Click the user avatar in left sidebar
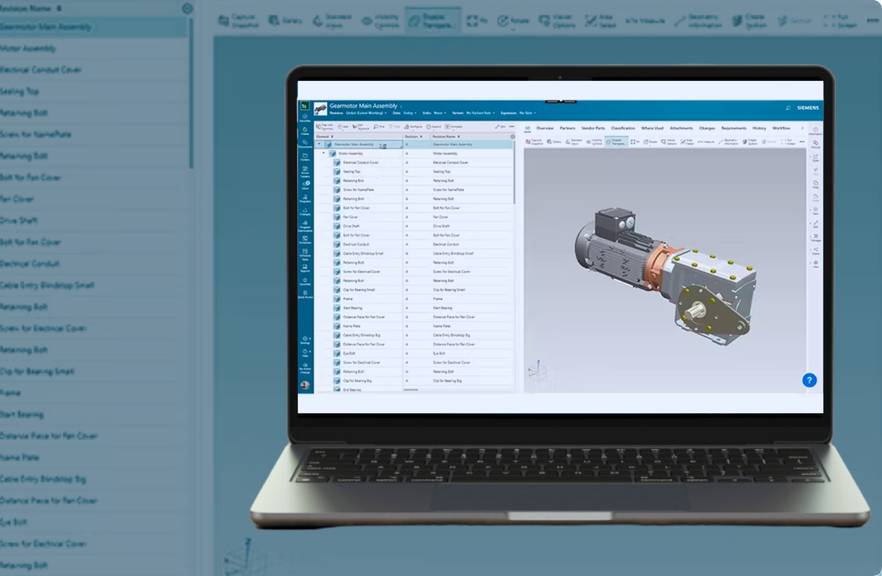882x576 pixels. coord(305,385)
